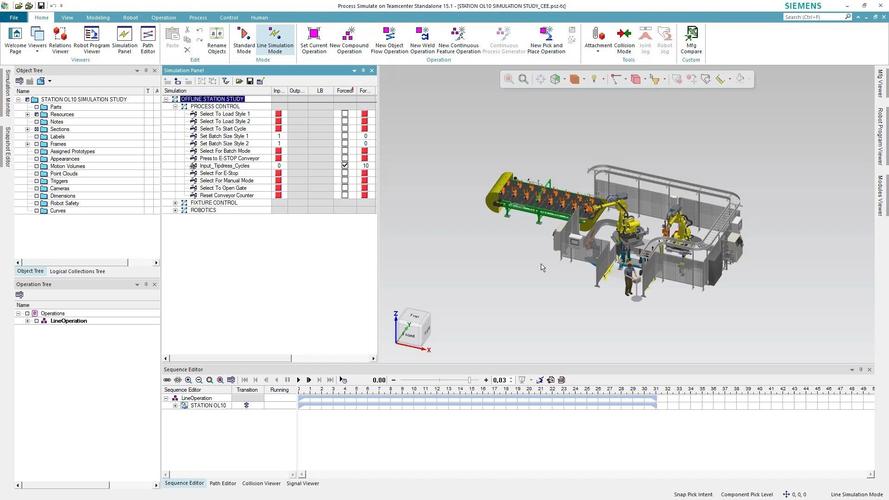Create a New Continuous Feature Operation
The height and width of the screenshot is (500, 889).
tap(458, 40)
